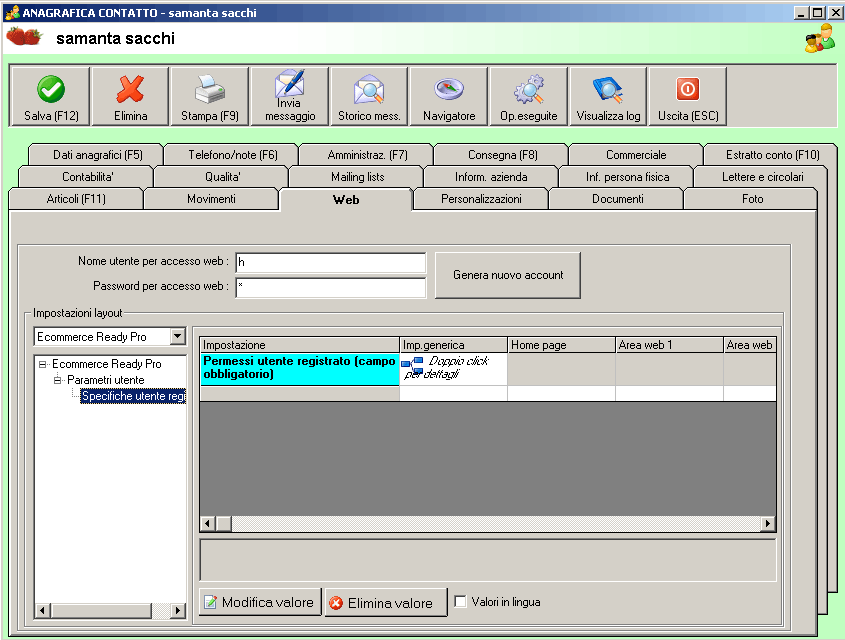The width and height of the screenshot is (845, 640).
Task: Open Stampa (F9) printer icon
Action: (209, 90)
